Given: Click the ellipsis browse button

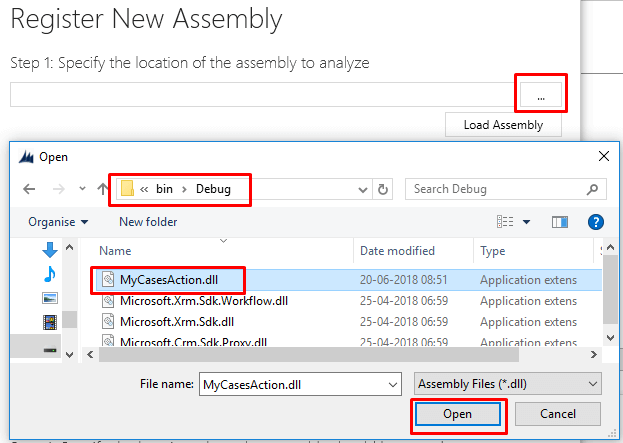Looking at the screenshot, I should [x=541, y=95].
